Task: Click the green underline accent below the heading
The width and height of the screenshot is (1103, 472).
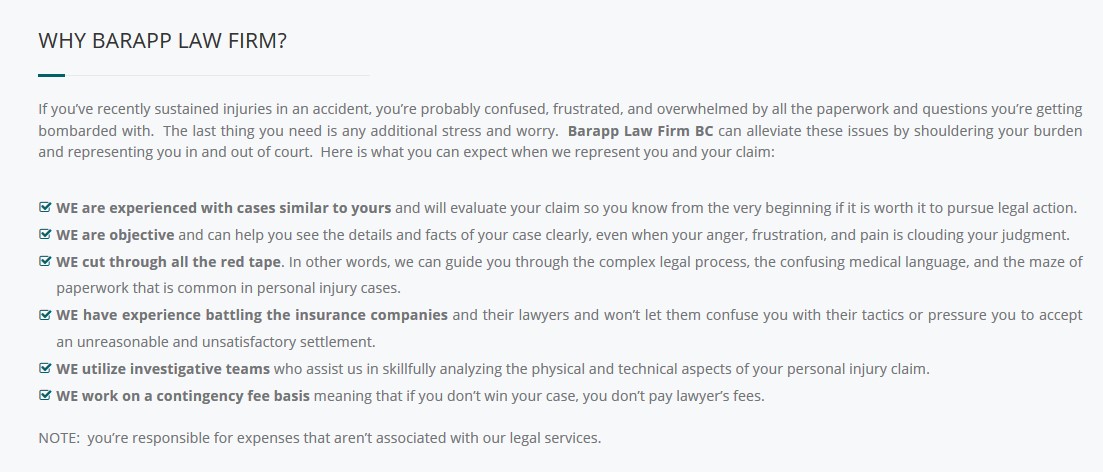Action: tap(51, 75)
